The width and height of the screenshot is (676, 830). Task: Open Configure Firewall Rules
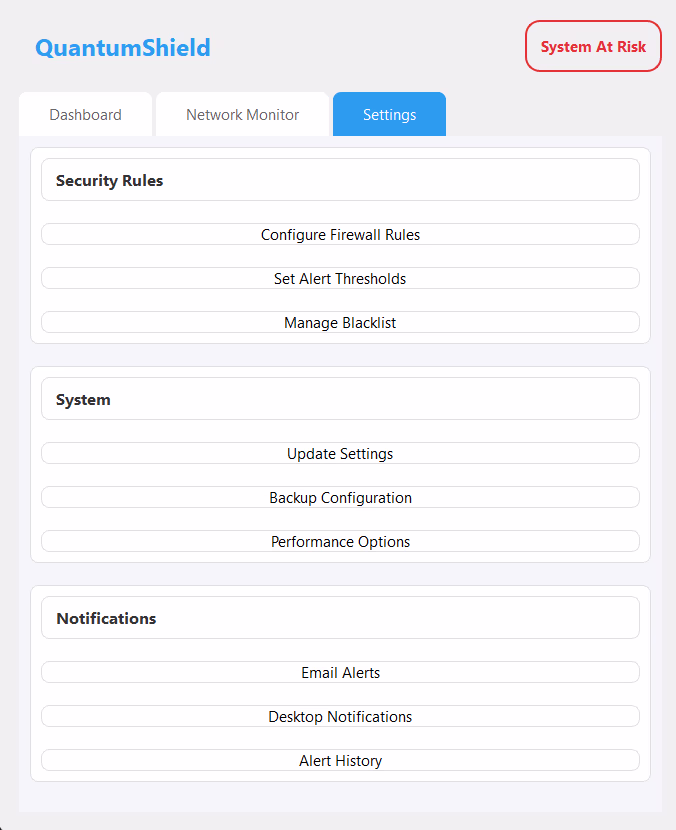pyautogui.click(x=340, y=234)
